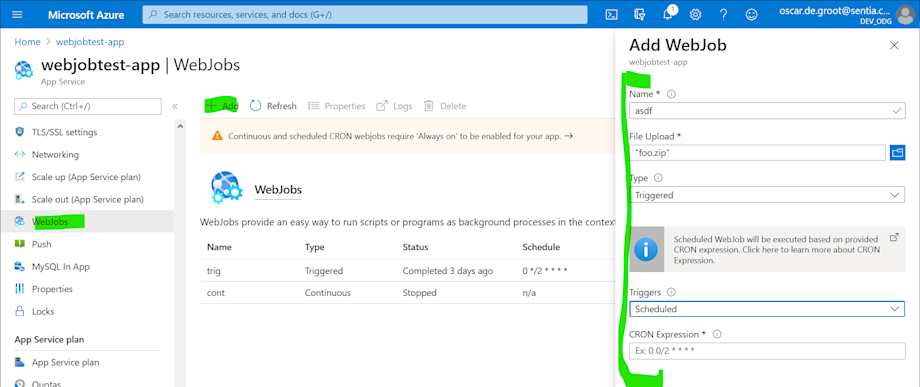Click the '0 */2 * * * *' schedule cell
This screenshot has height=387, width=920.
point(544,271)
